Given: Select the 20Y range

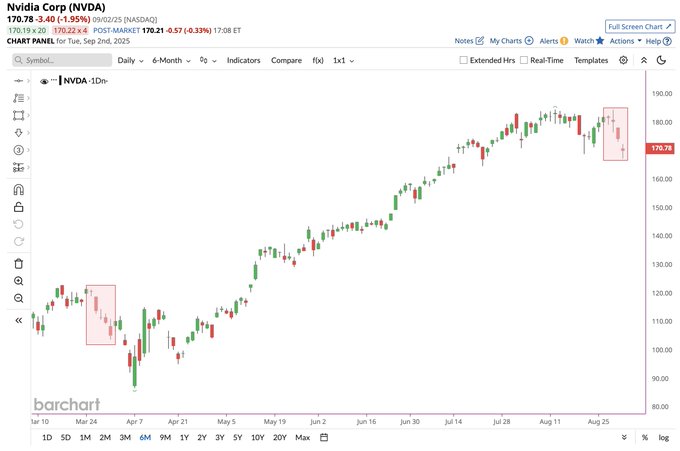Looking at the screenshot, I should click(x=280, y=438).
